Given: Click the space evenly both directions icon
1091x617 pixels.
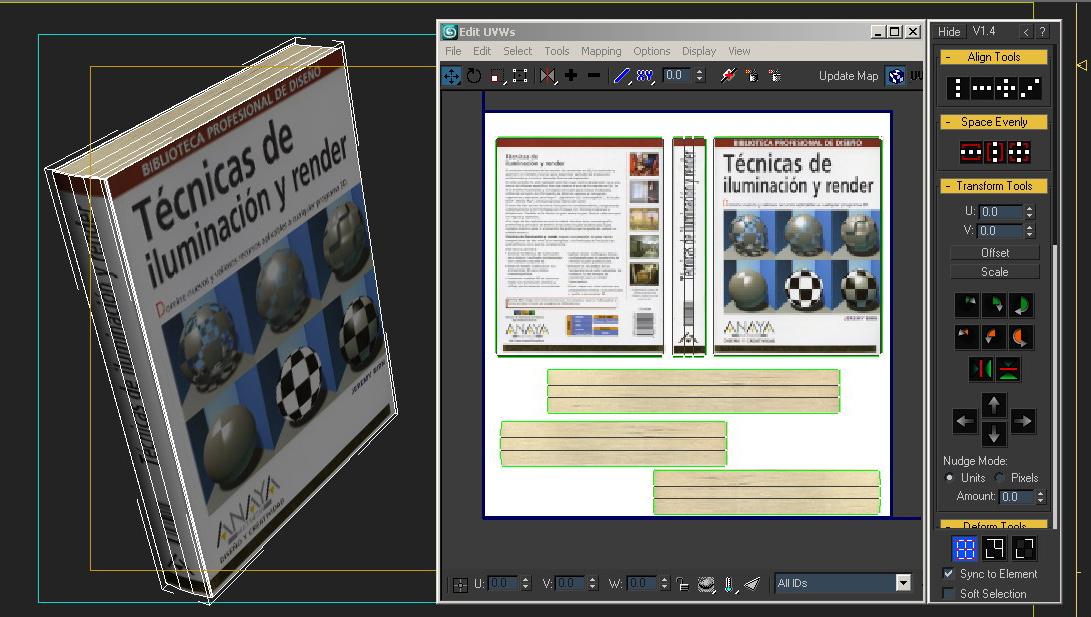Looking at the screenshot, I should [1019, 152].
